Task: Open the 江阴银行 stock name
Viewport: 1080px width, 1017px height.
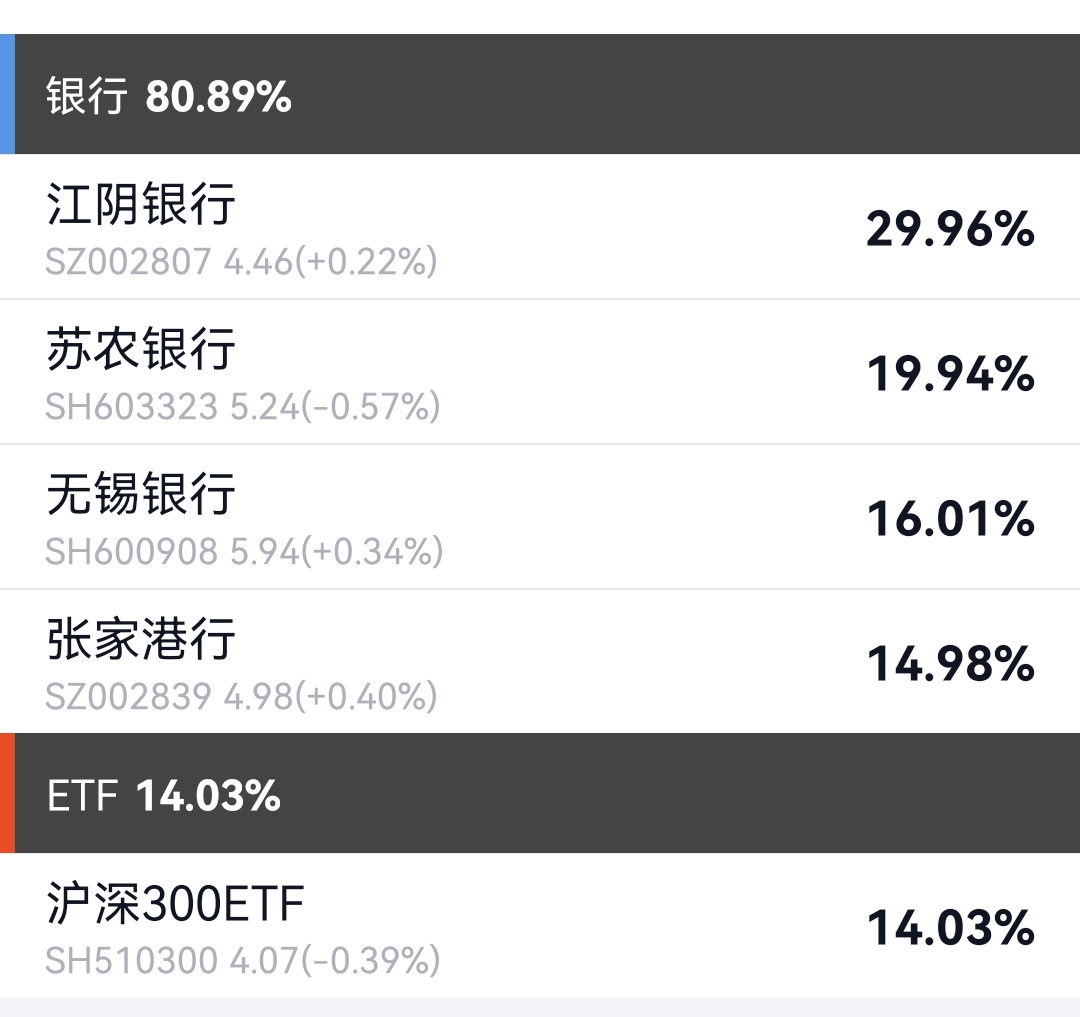Action: (141, 204)
